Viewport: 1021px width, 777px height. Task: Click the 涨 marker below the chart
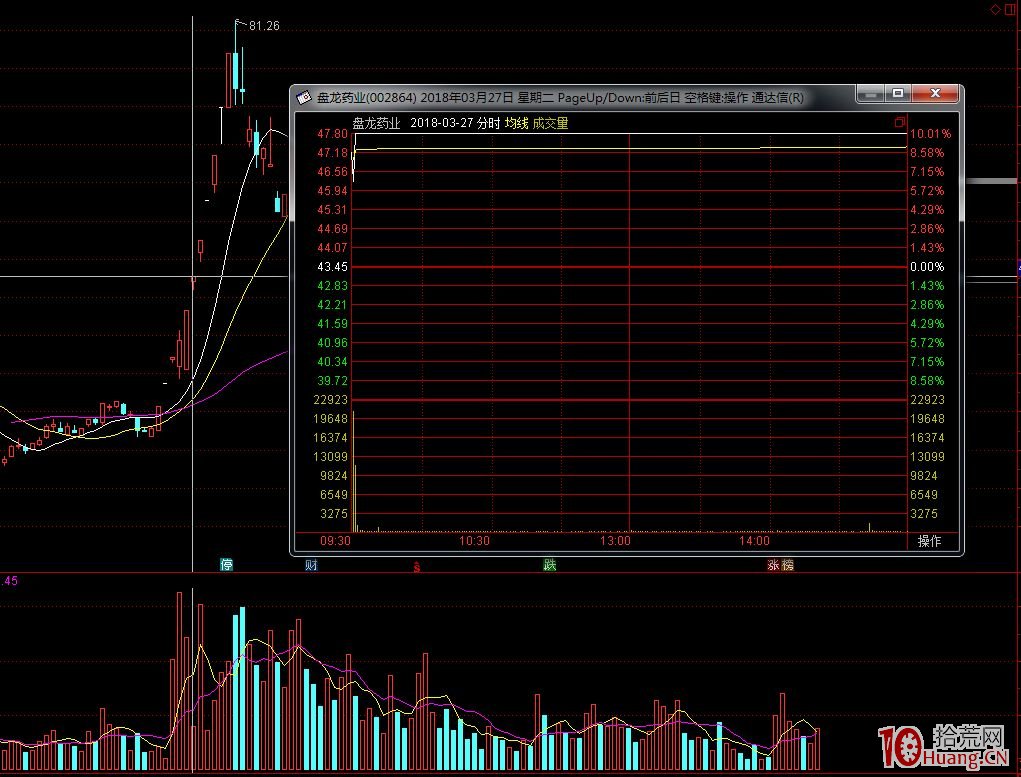[773, 565]
